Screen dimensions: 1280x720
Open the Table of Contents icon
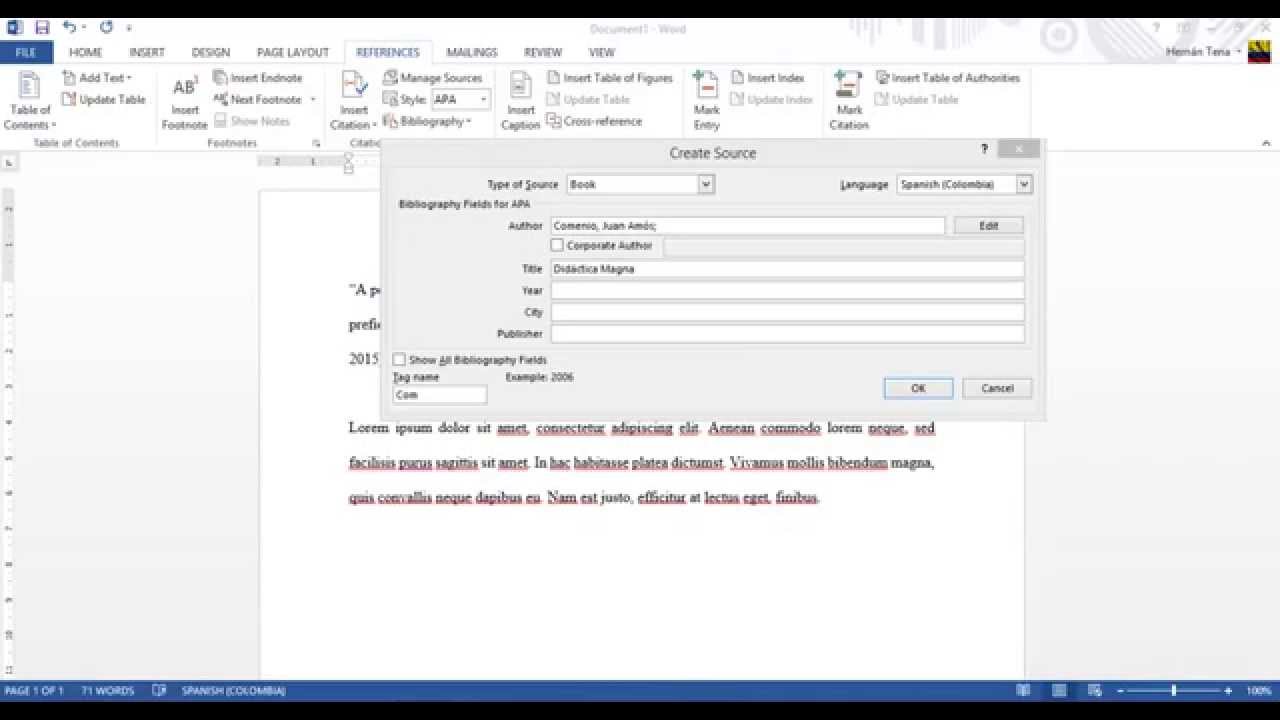(x=30, y=101)
